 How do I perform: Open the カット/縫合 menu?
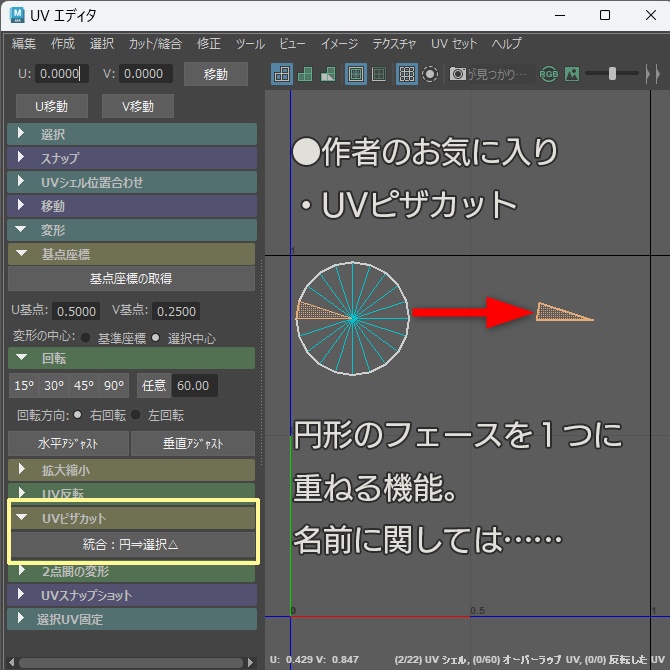point(155,43)
